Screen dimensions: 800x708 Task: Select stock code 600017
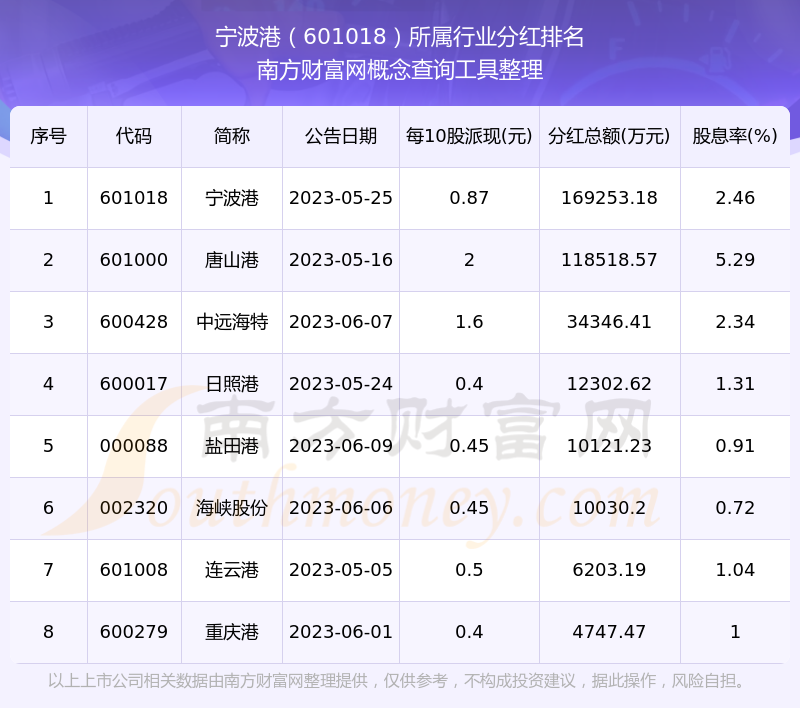pos(134,384)
